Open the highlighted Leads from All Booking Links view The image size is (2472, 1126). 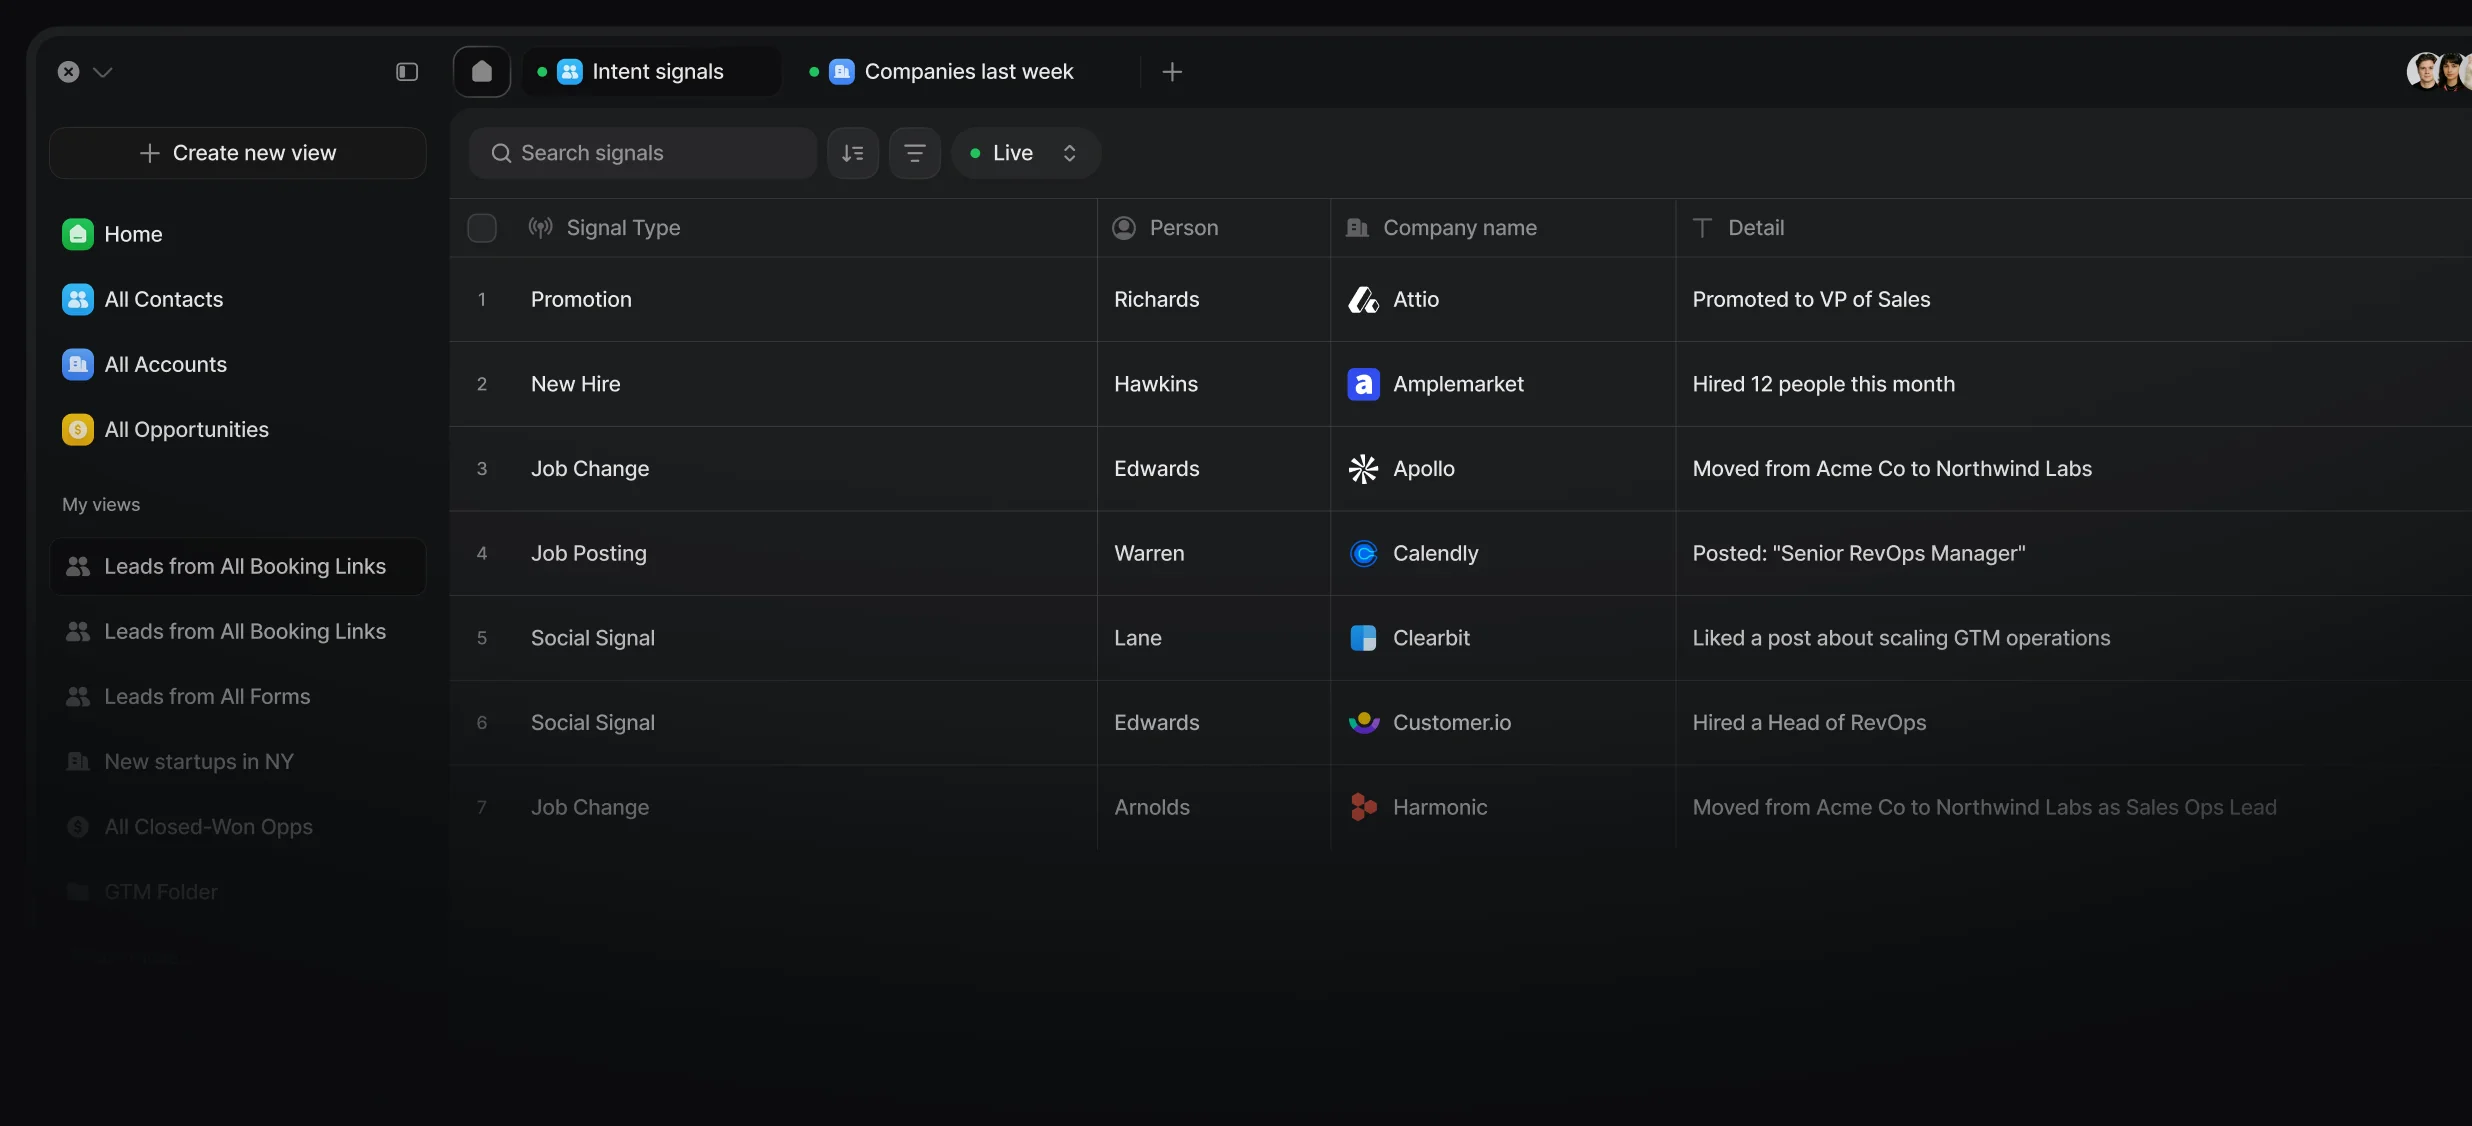[238, 567]
